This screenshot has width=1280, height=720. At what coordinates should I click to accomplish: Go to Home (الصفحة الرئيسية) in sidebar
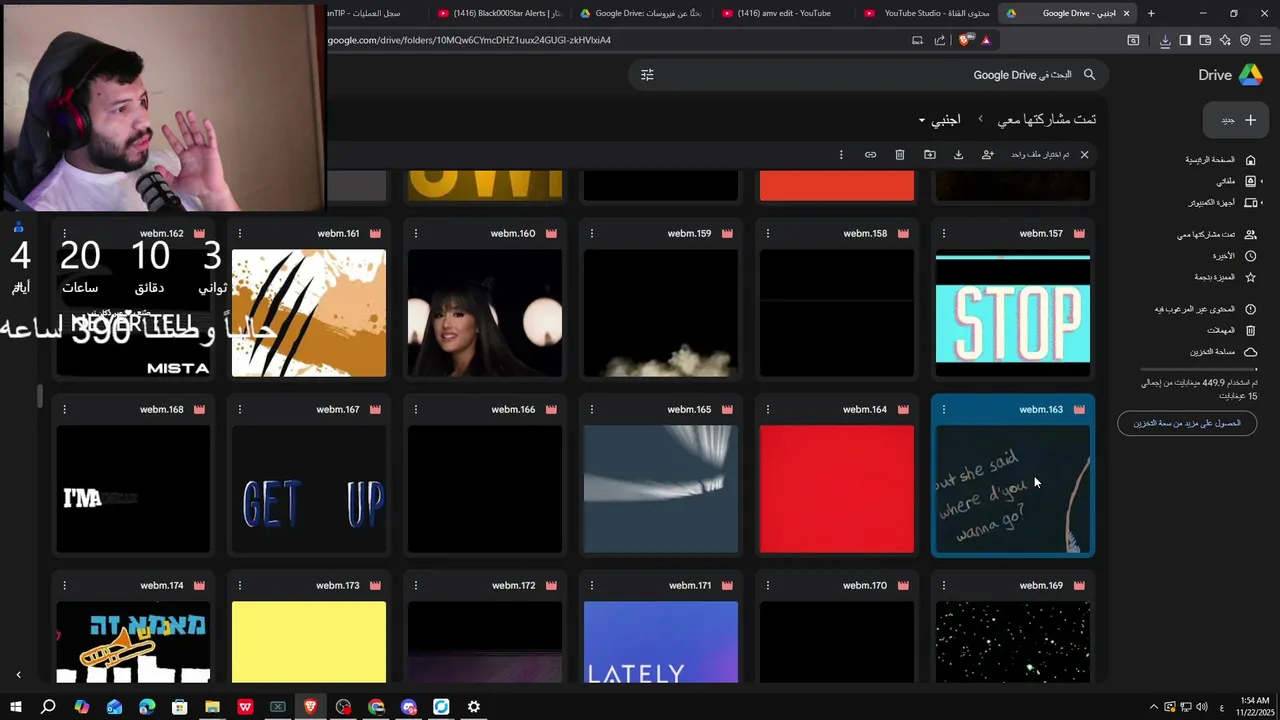click(x=1219, y=160)
